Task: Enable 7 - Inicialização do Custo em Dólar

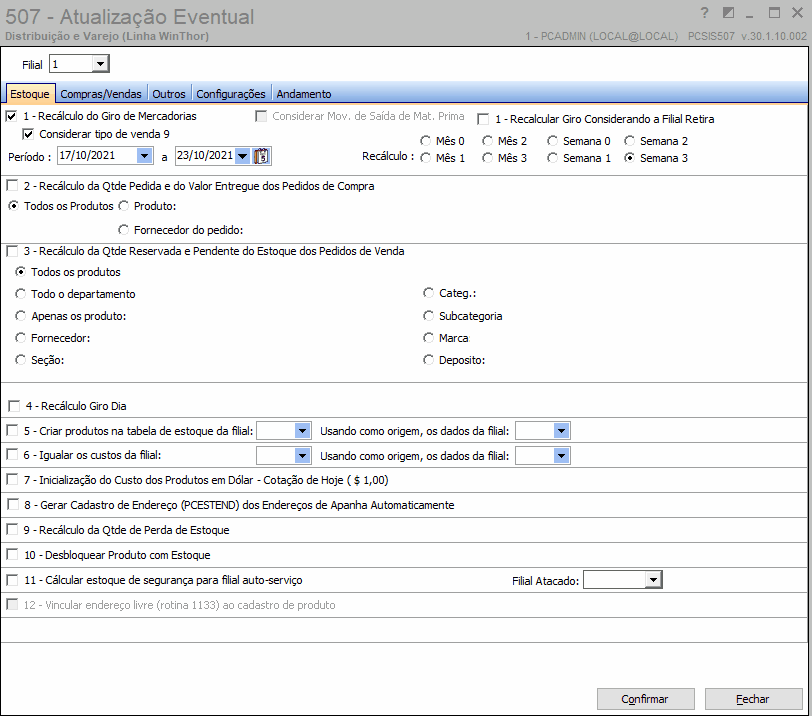Action: tap(12, 479)
